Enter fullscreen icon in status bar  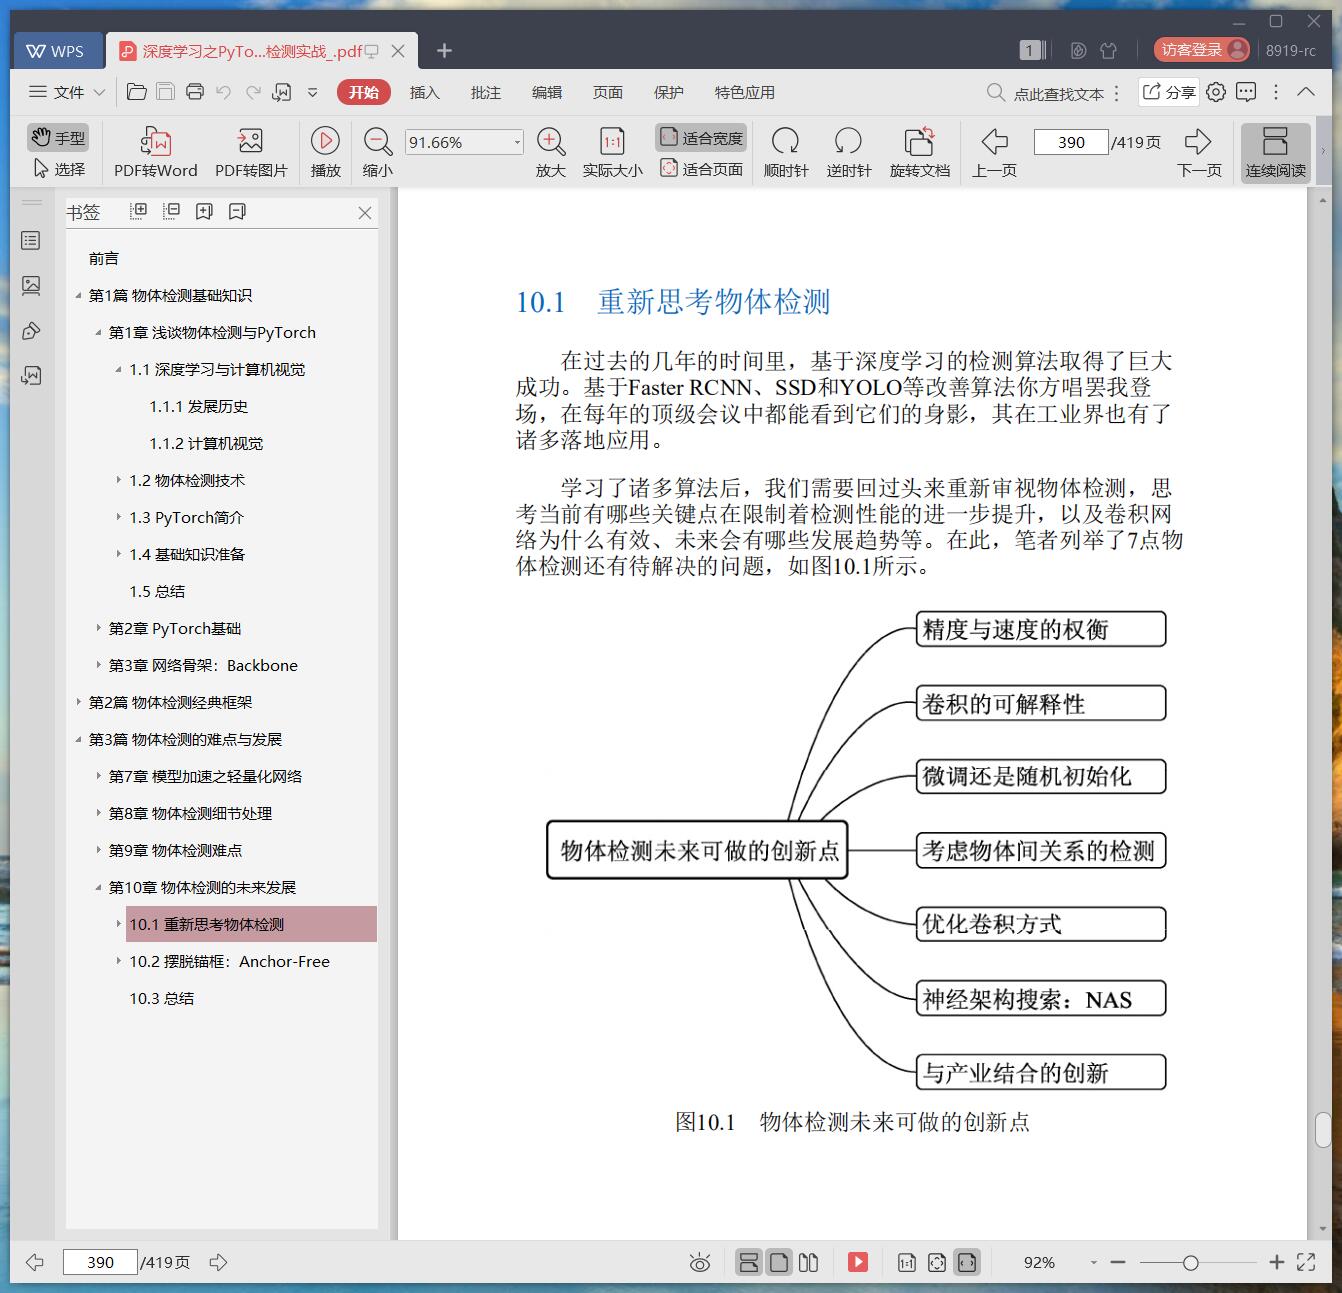[x=1306, y=1262]
